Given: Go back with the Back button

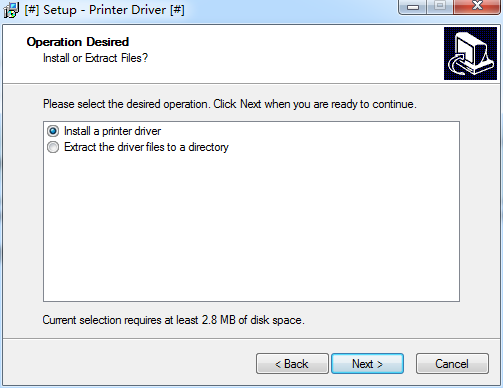Looking at the screenshot, I should coord(292,364).
